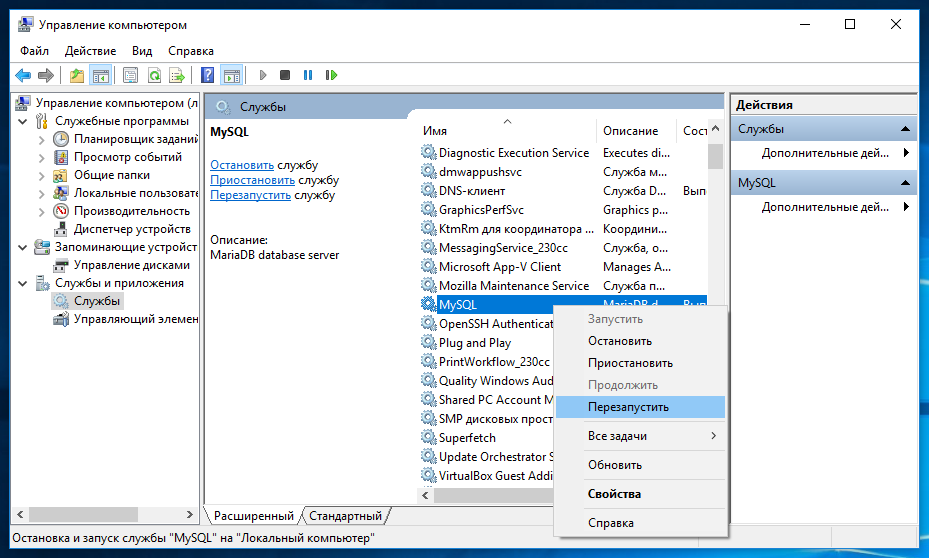929x558 pixels.
Task: Choose Приостановить in context menu
Action: (x=640, y=363)
